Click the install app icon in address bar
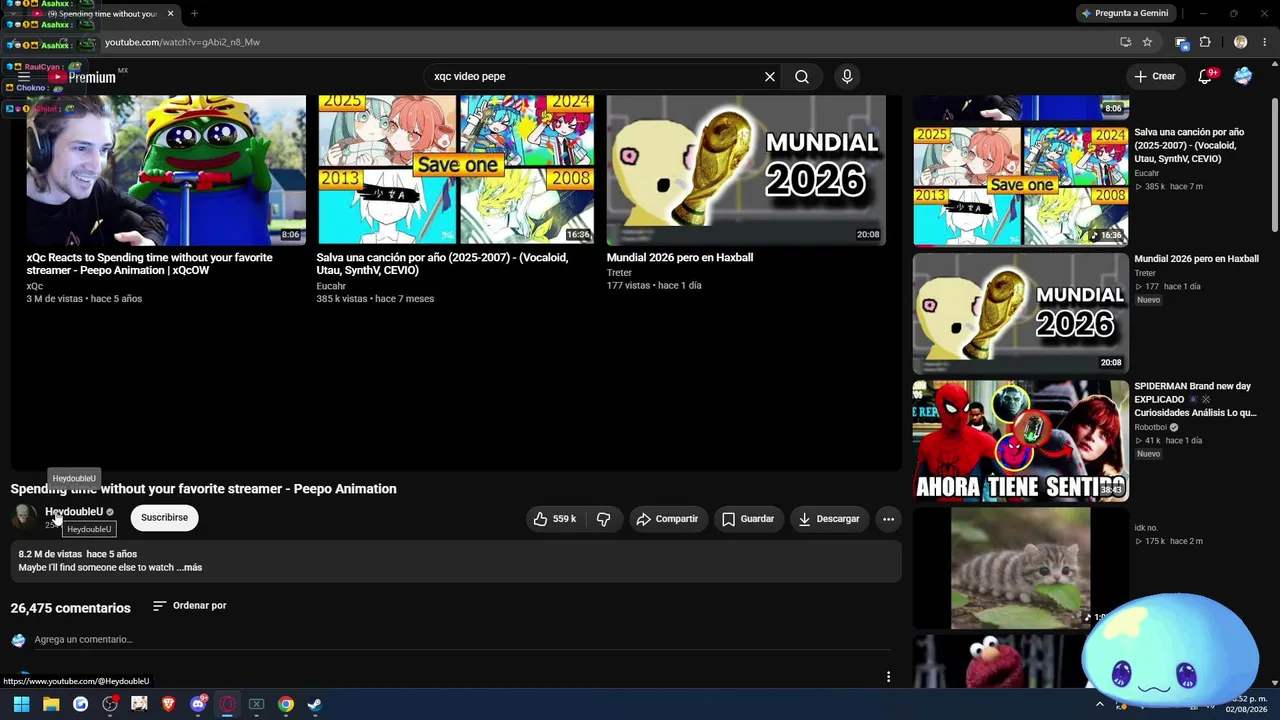 pos(1125,42)
